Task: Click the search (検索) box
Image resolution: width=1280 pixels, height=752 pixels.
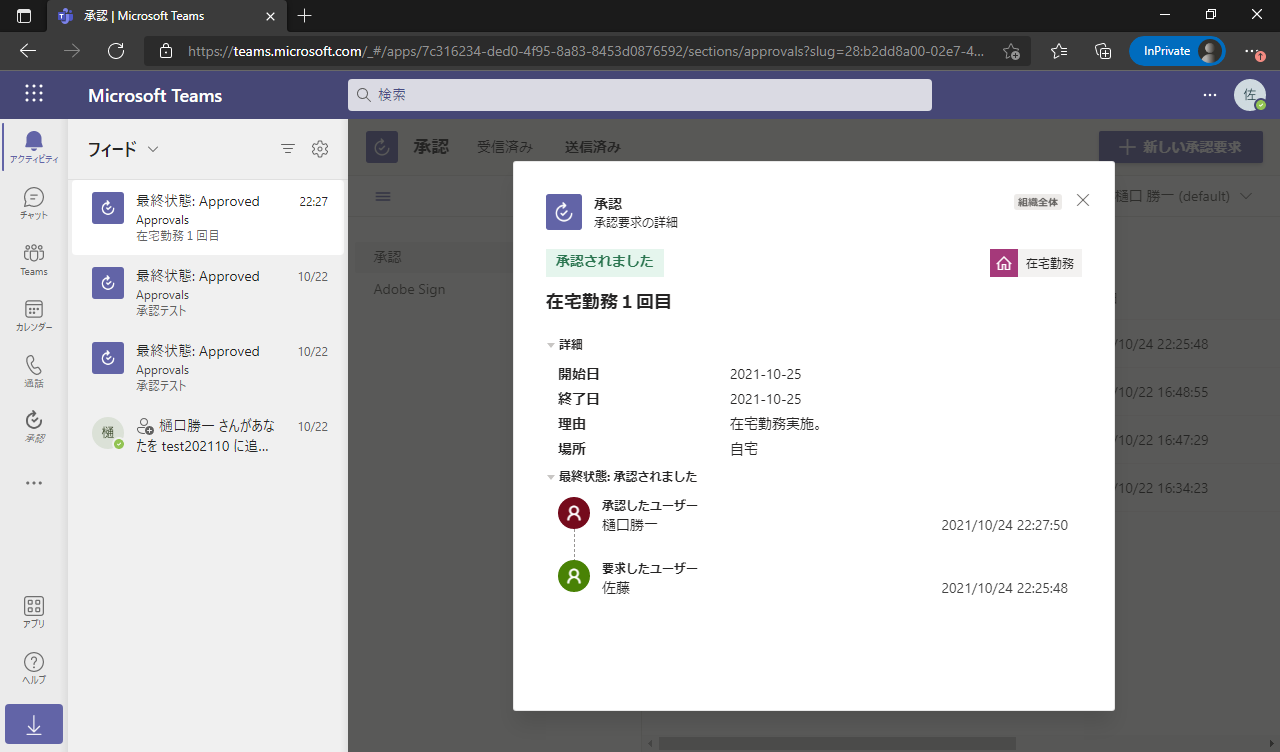Action: pyautogui.click(x=640, y=95)
